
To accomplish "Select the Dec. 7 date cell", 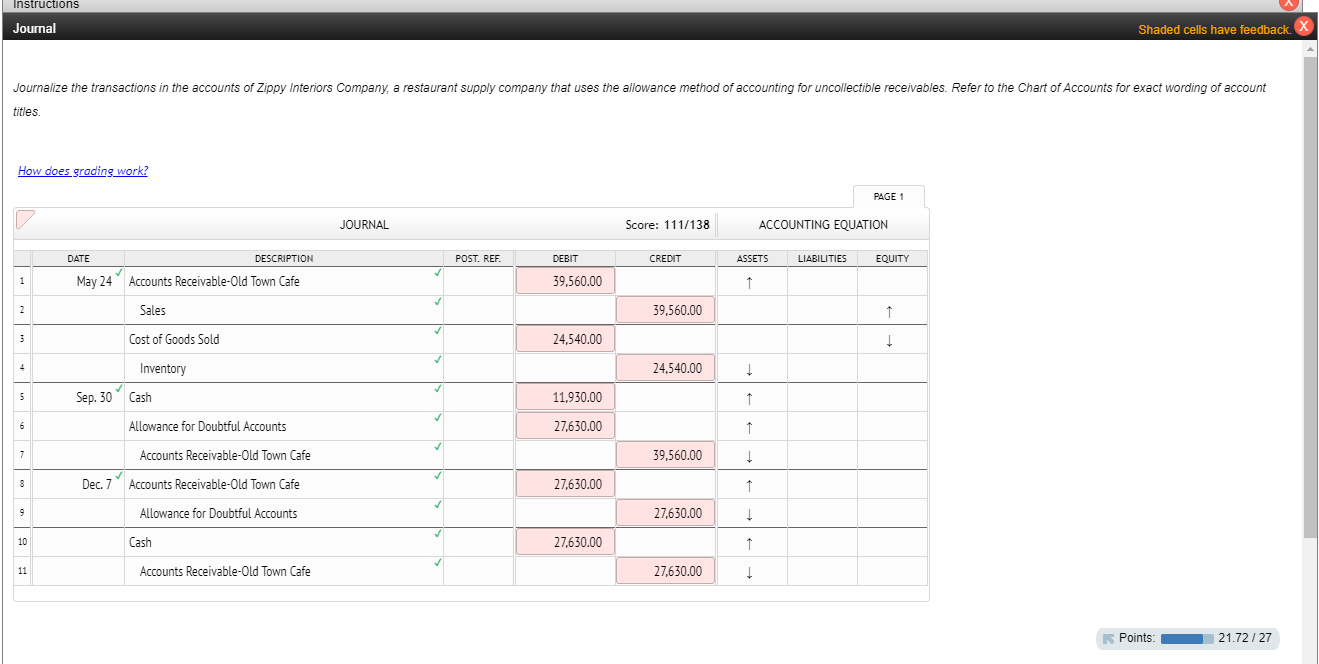I will click(x=78, y=484).
